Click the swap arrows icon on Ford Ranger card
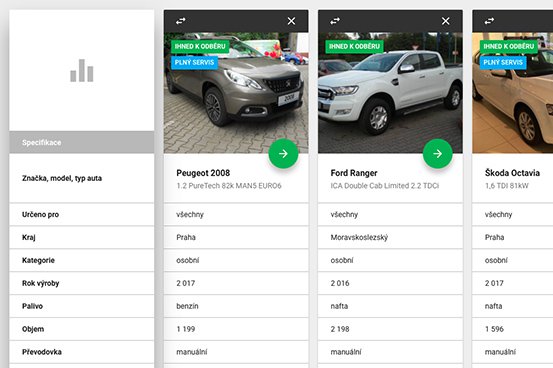The height and width of the screenshot is (368, 553). tap(335, 21)
